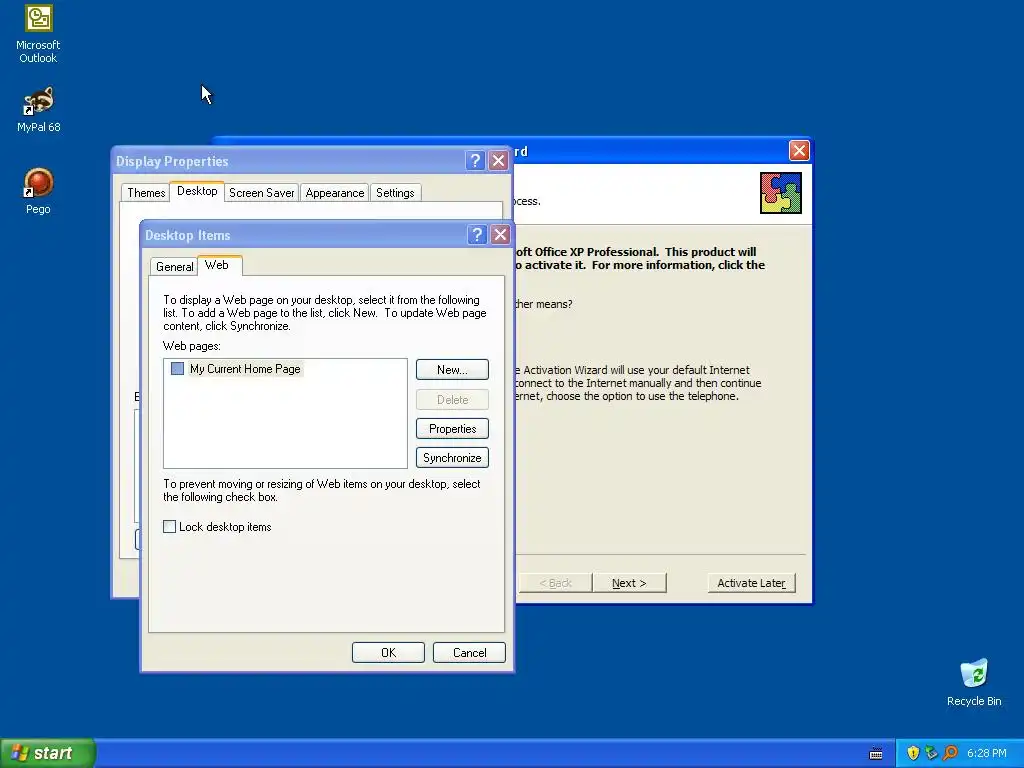Open the Themes tab in Display Properties
This screenshot has width=1024, height=768.
[146, 193]
